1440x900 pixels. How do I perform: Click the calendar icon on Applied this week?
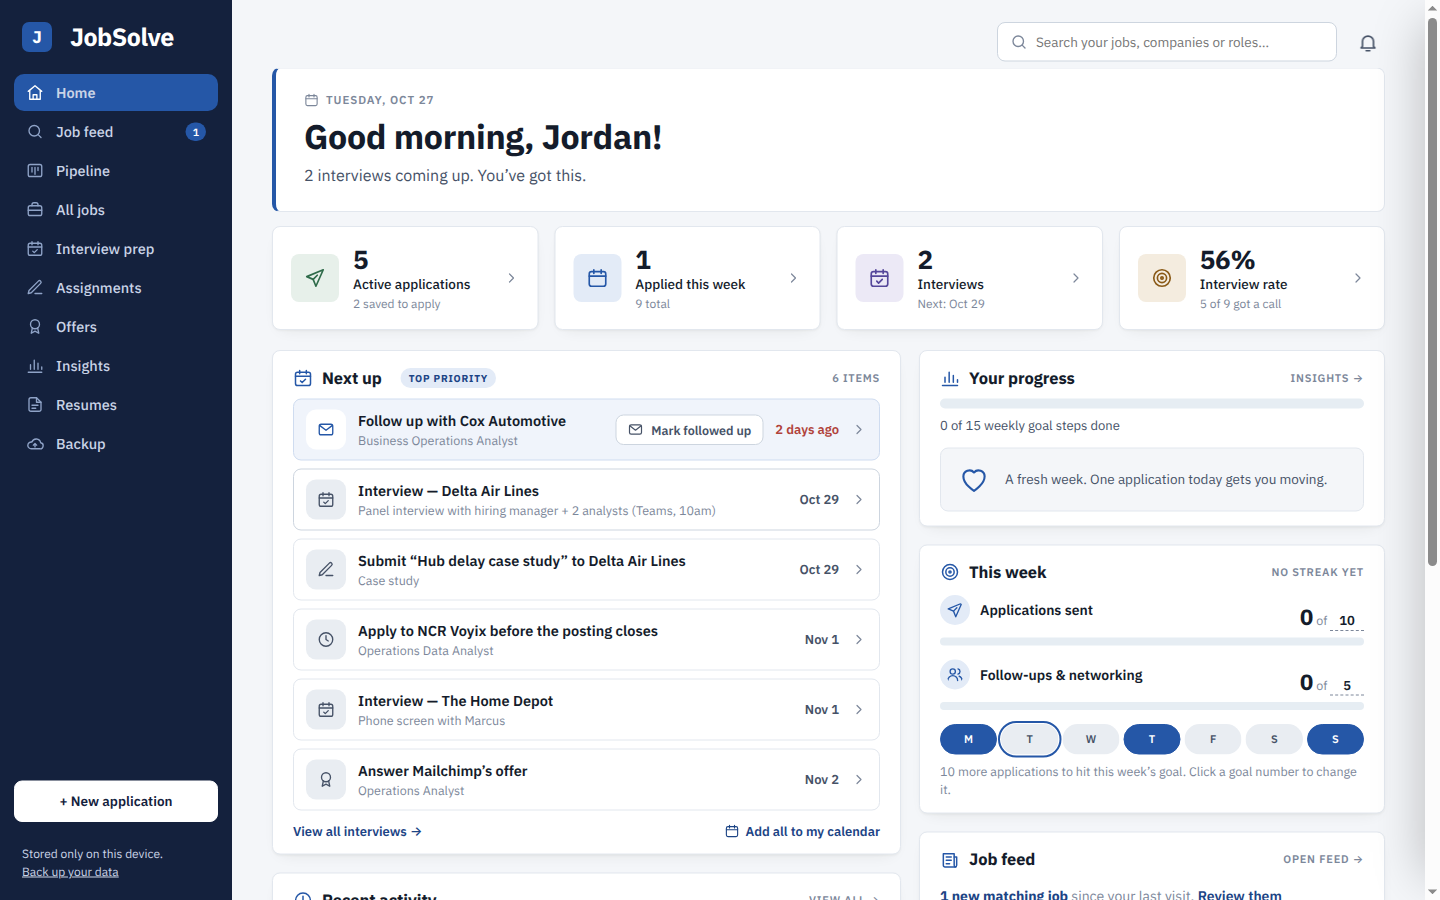[597, 278]
